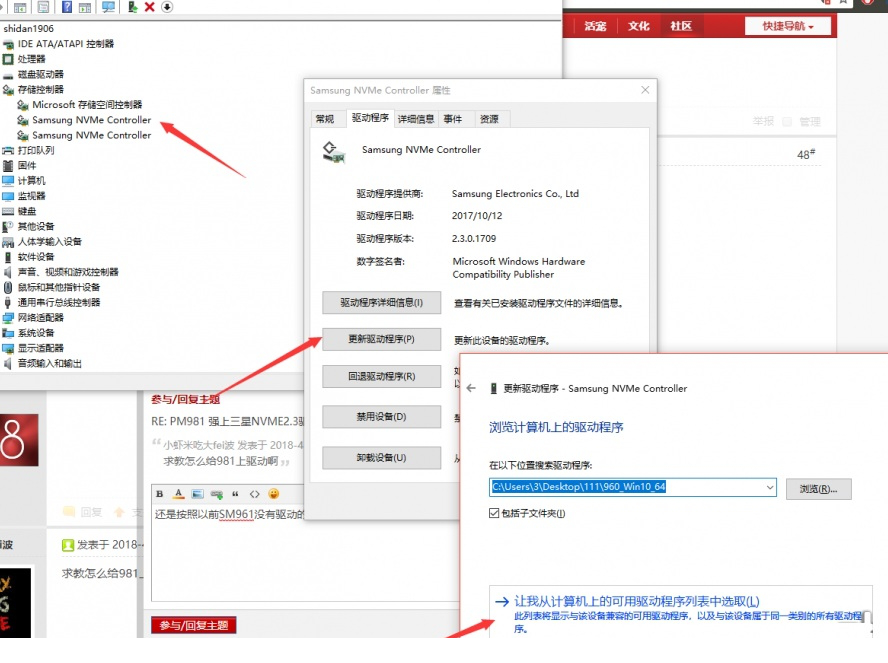Click 让我从计算机上的可用驱动程序列表中选取 link

point(637,601)
